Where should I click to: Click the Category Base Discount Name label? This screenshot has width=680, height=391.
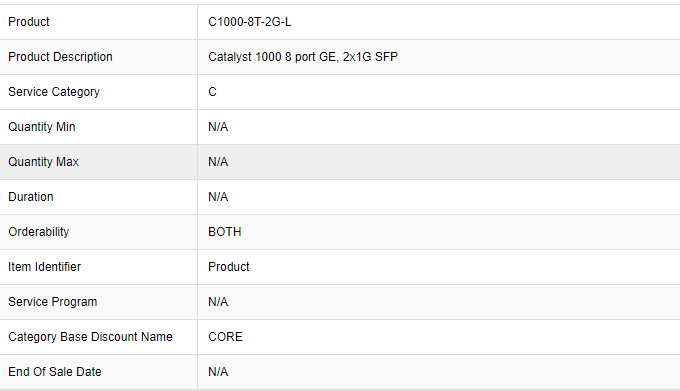pos(91,337)
